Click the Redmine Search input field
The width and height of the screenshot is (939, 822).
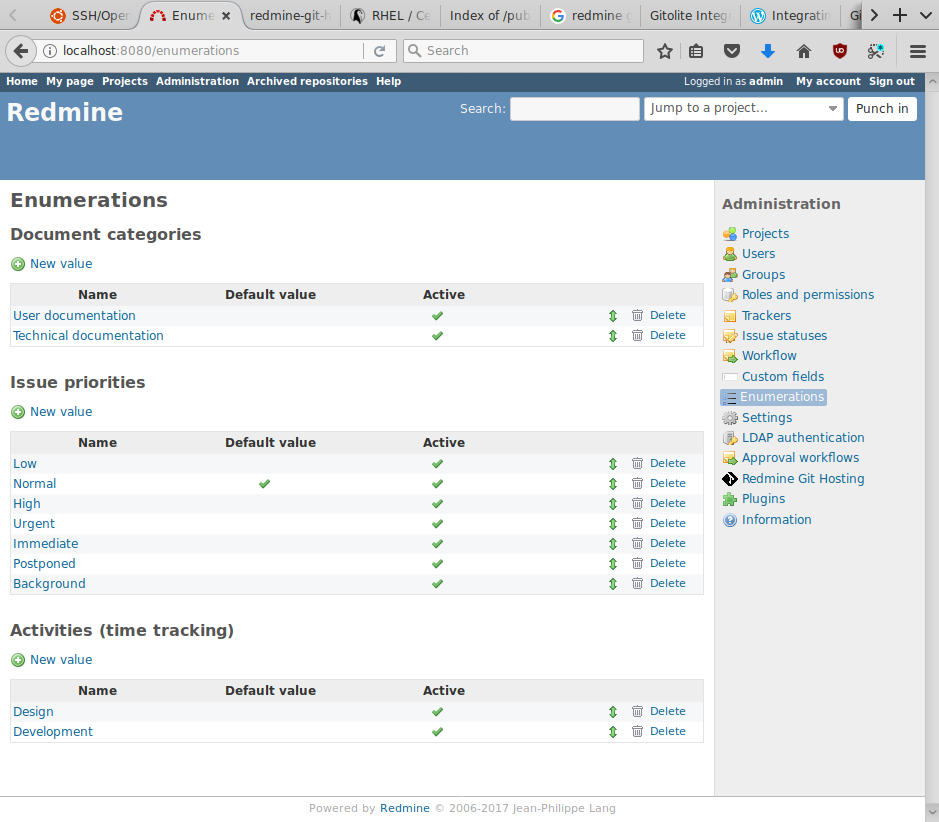574,109
